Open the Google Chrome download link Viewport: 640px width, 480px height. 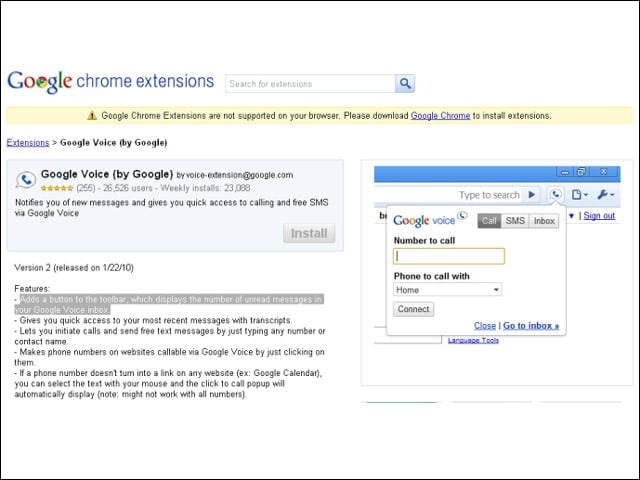(x=440, y=116)
